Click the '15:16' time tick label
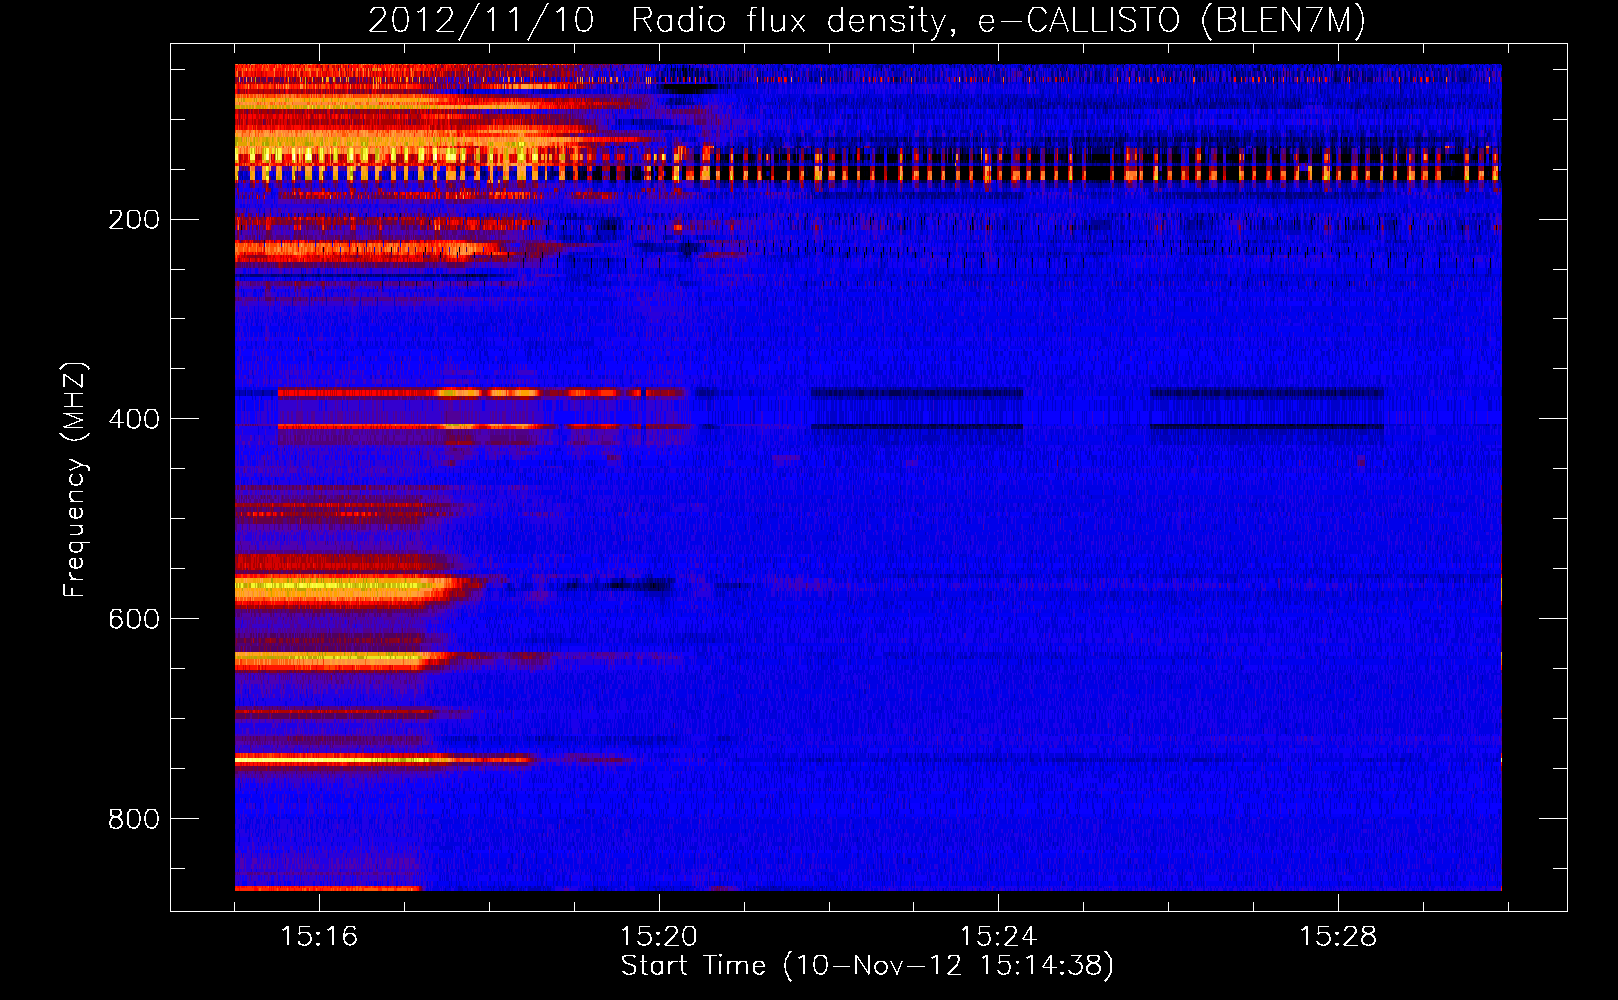This screenshot has width=1618, height=1000. (319, 937)
